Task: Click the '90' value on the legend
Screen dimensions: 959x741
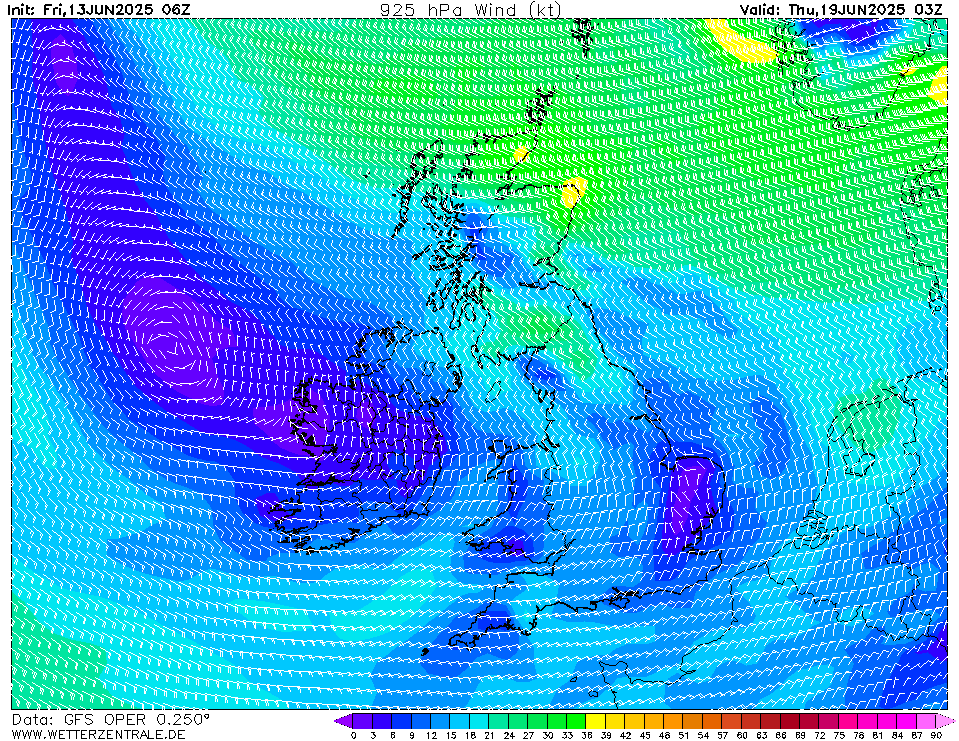Action: [936, 735]
